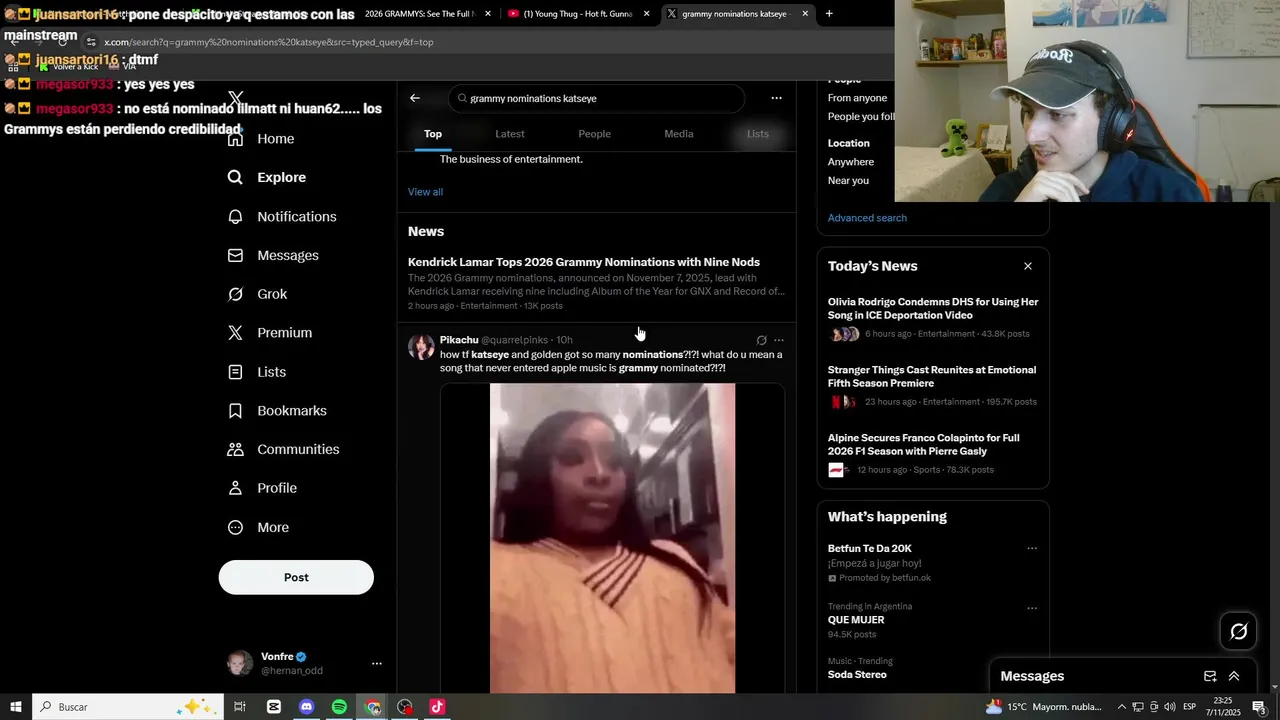Expand the Messages drawer
Viewport: 1280px width, 720px height.
tap(1234, 676)
